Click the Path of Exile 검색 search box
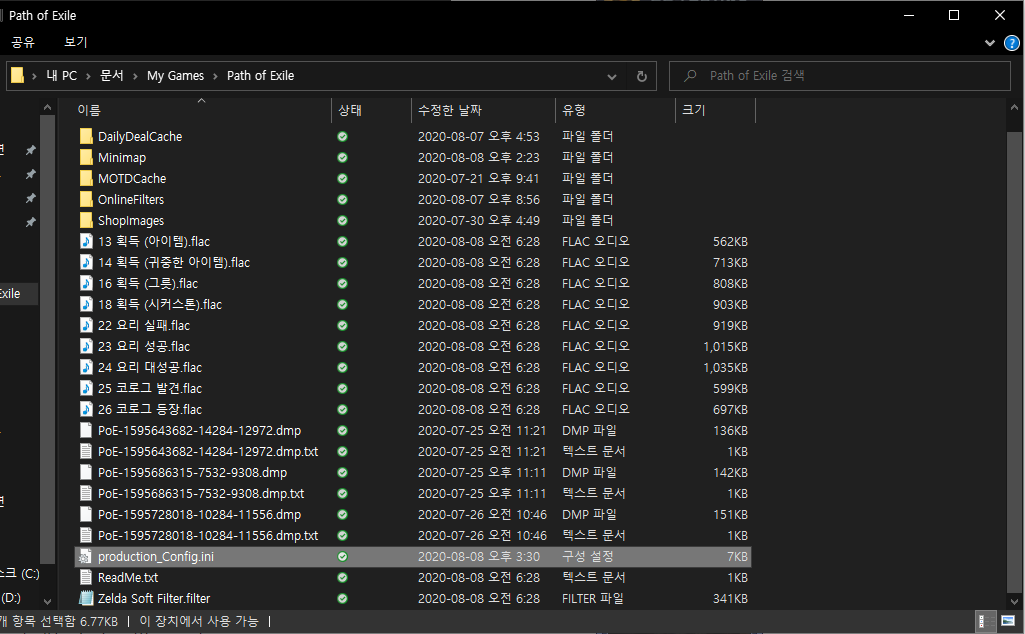Viewport: 1025px width, 634px height. coord(839,76)
